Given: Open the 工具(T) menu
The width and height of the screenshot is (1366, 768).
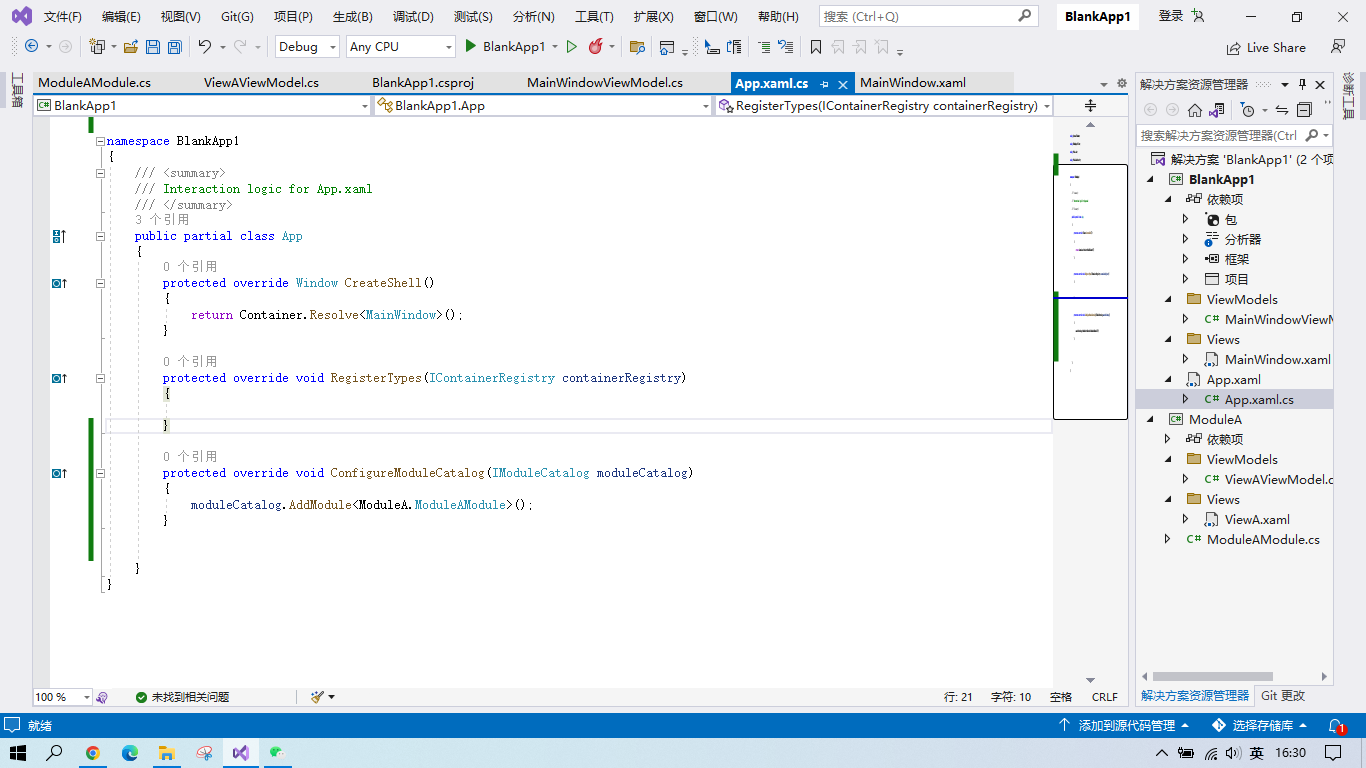Looking at the screenshot, I should click(x=594, y=16).
